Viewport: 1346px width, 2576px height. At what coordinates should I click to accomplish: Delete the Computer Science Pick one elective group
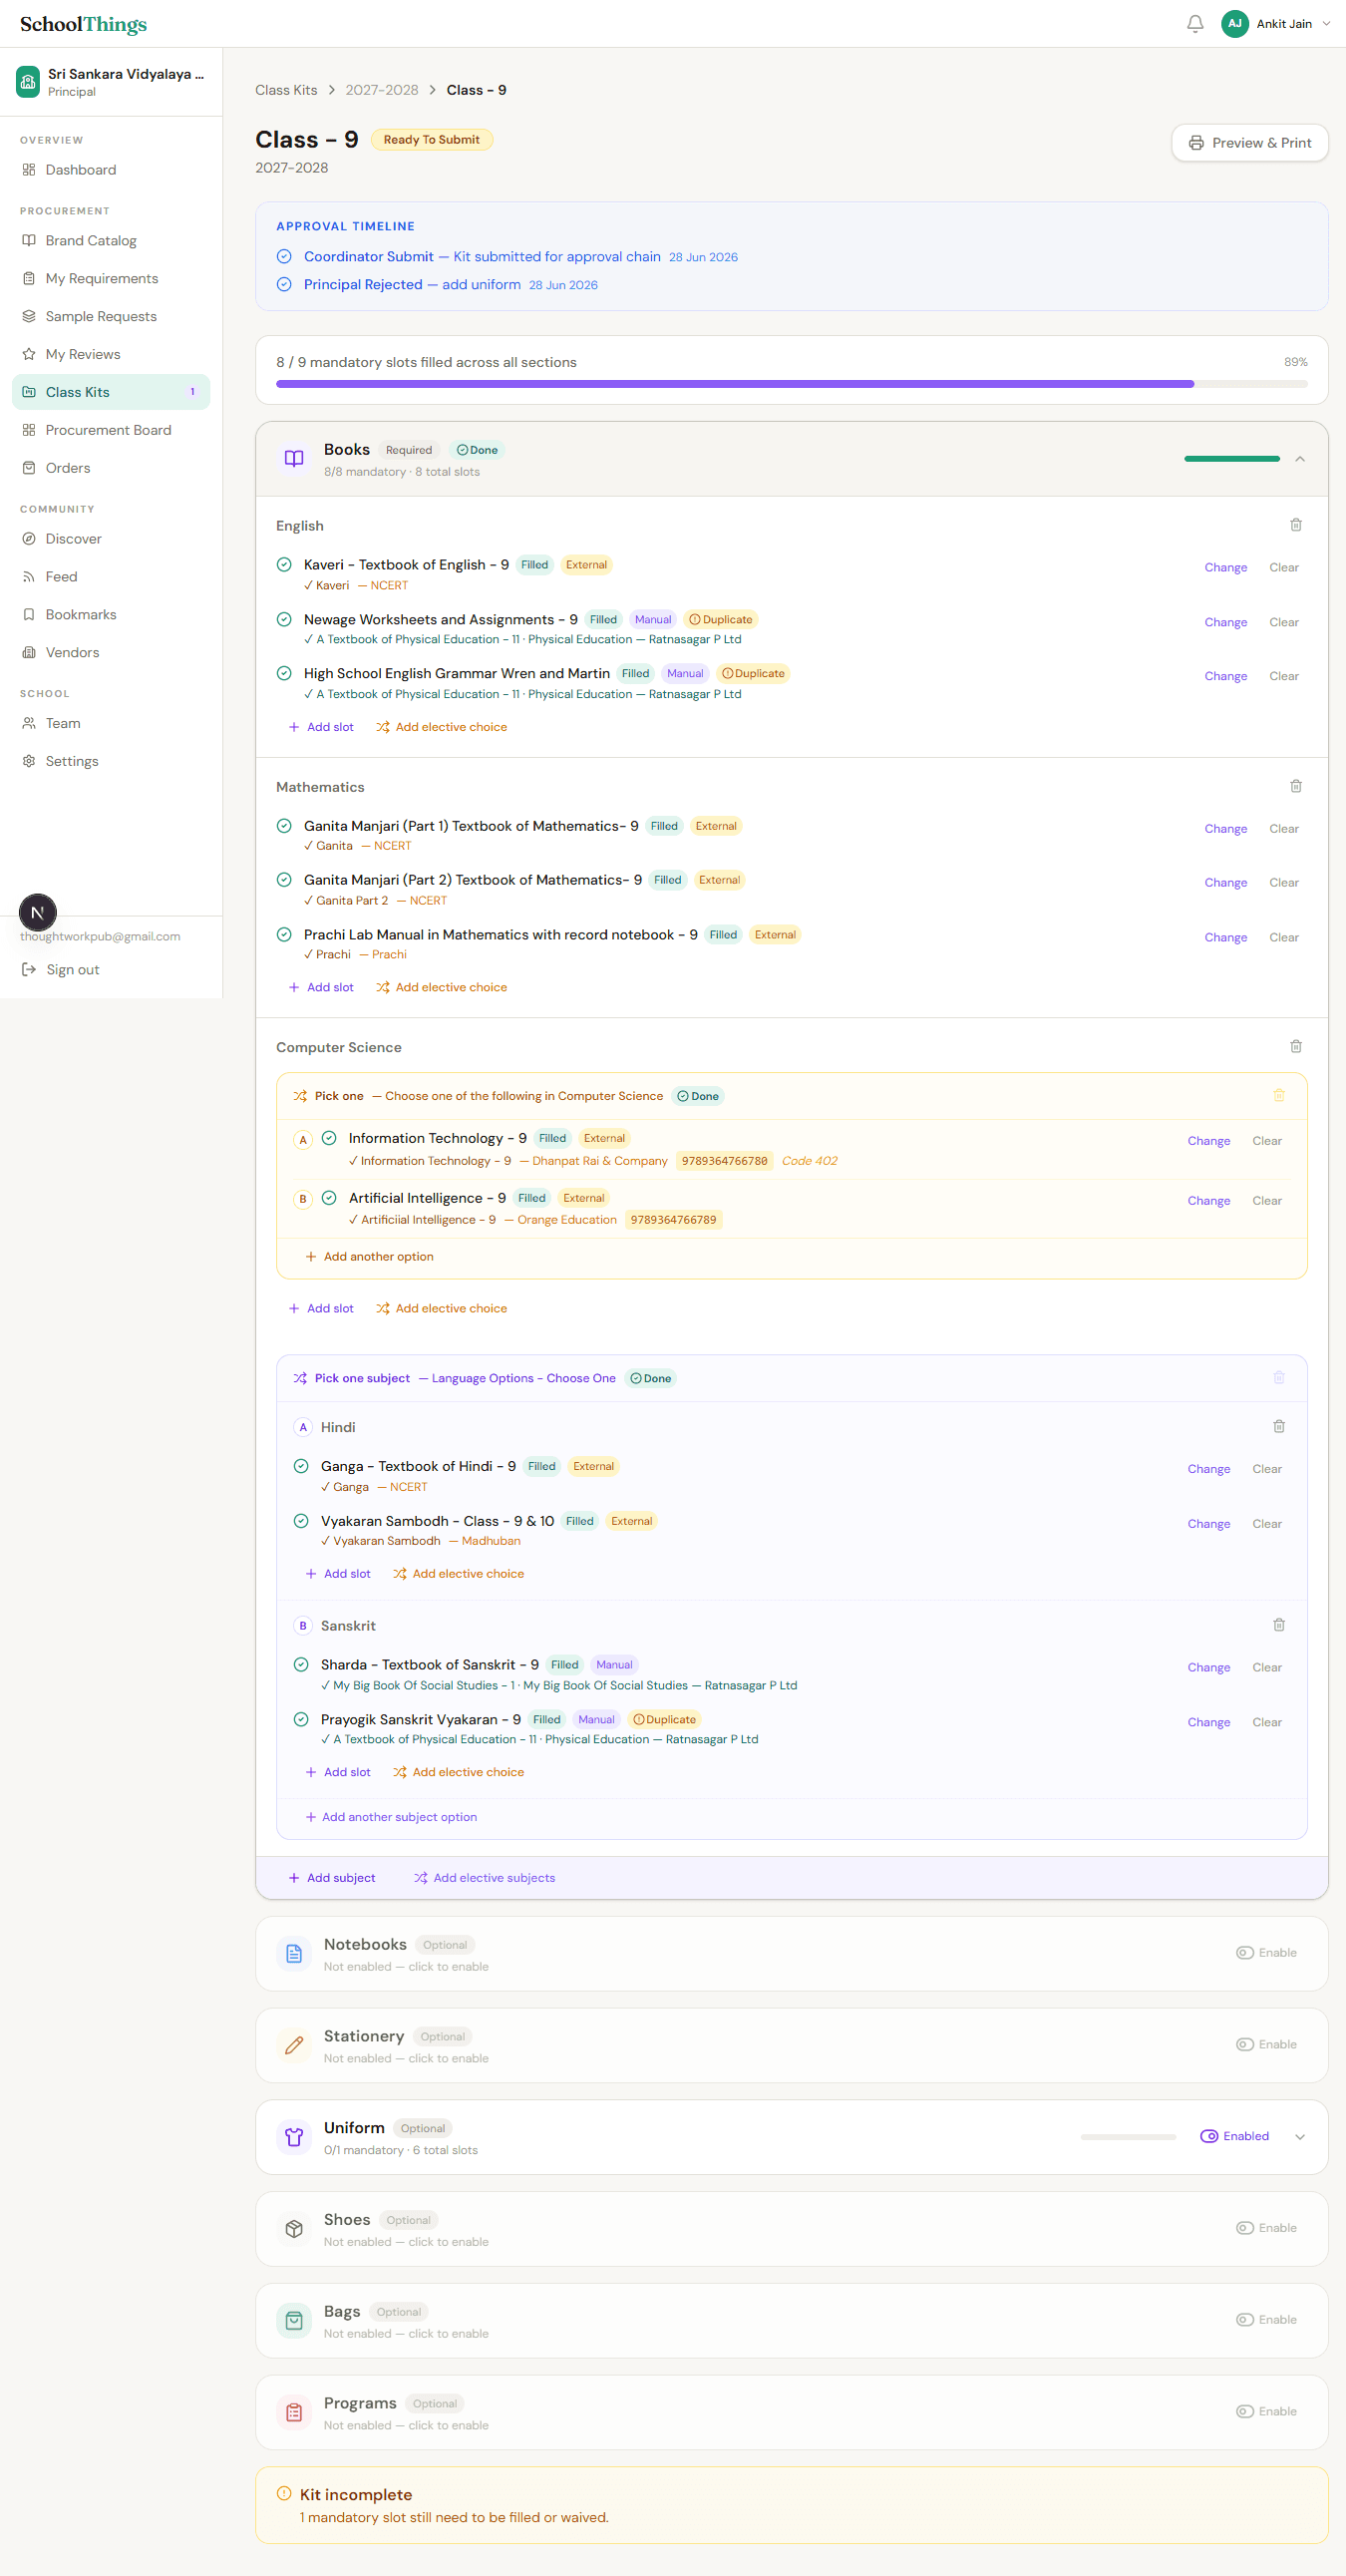[1279, 1096]
